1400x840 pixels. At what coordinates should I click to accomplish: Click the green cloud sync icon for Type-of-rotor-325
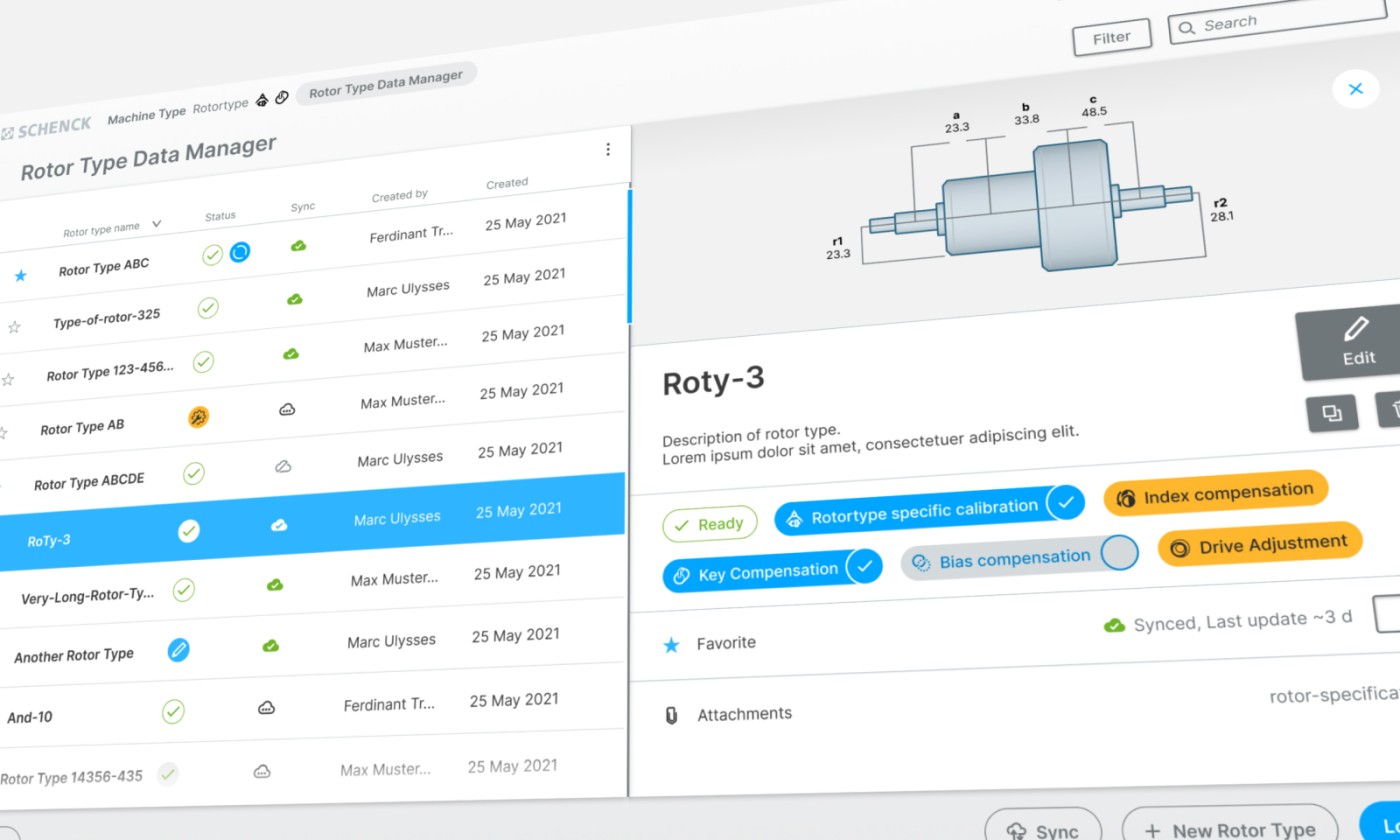click(295, 299)
